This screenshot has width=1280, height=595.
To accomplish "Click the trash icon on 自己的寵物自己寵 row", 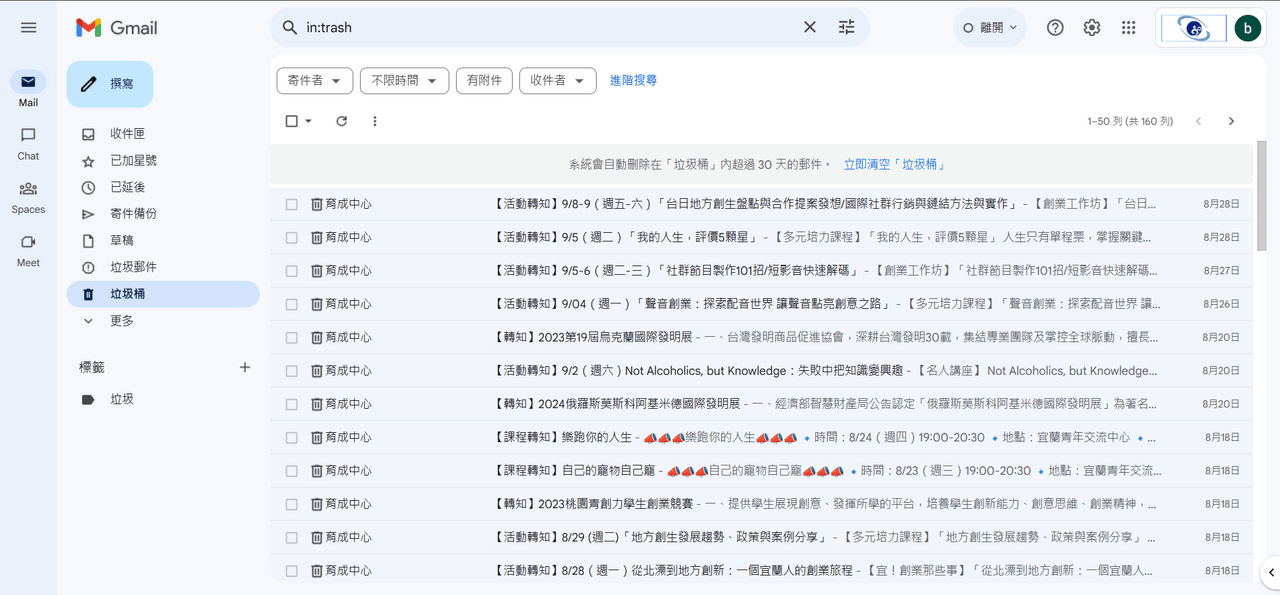I will [x=317, y=471].
